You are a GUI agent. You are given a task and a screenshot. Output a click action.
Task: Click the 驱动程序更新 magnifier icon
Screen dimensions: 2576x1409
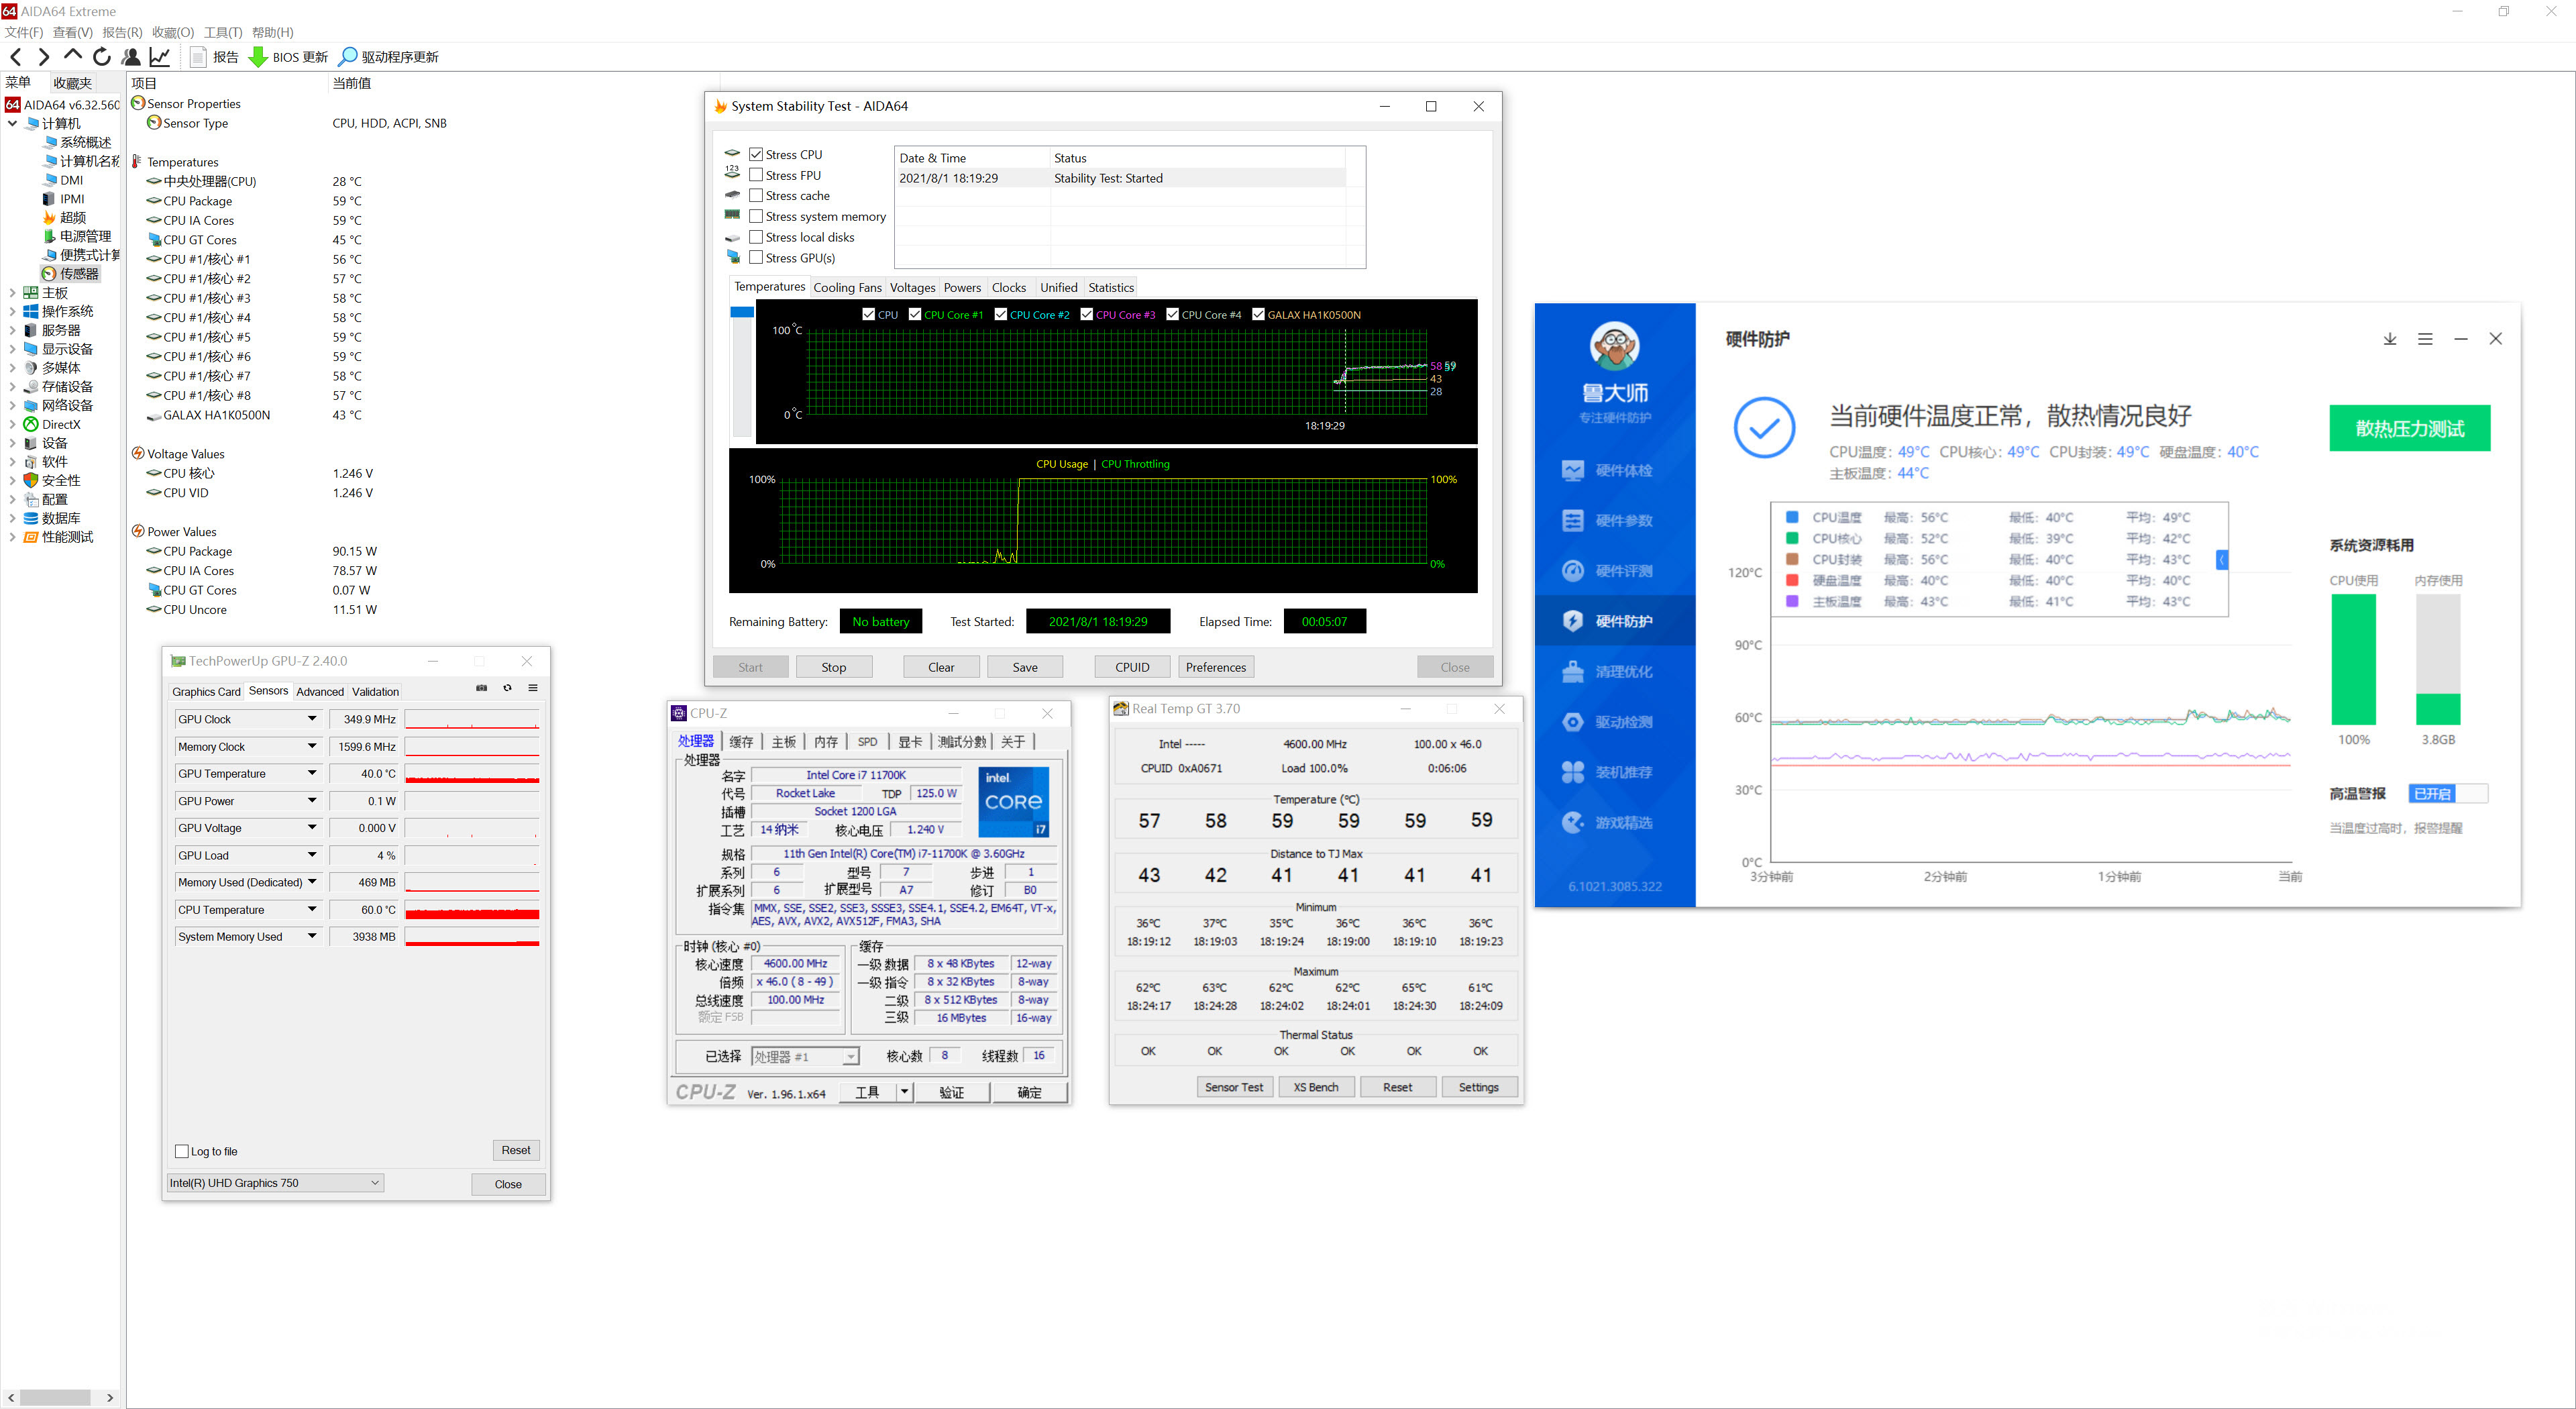(347, 57)
